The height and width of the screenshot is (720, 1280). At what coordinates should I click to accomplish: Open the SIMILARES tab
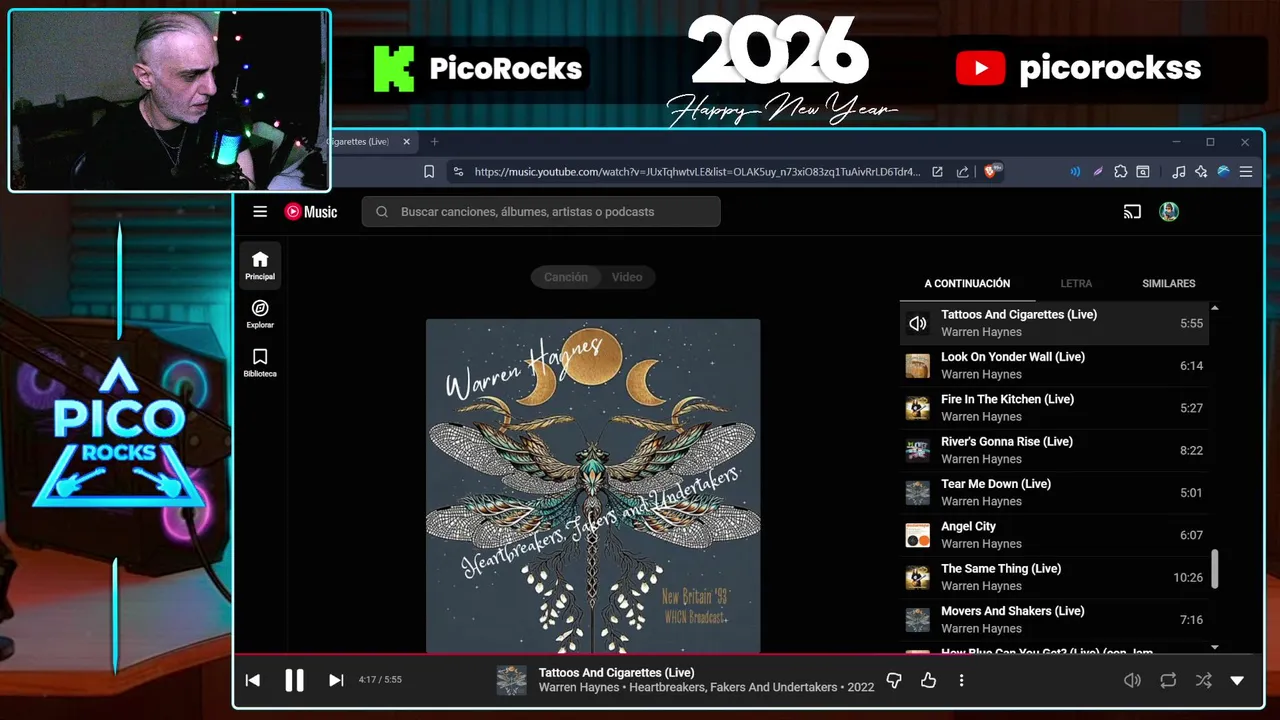1169,284
